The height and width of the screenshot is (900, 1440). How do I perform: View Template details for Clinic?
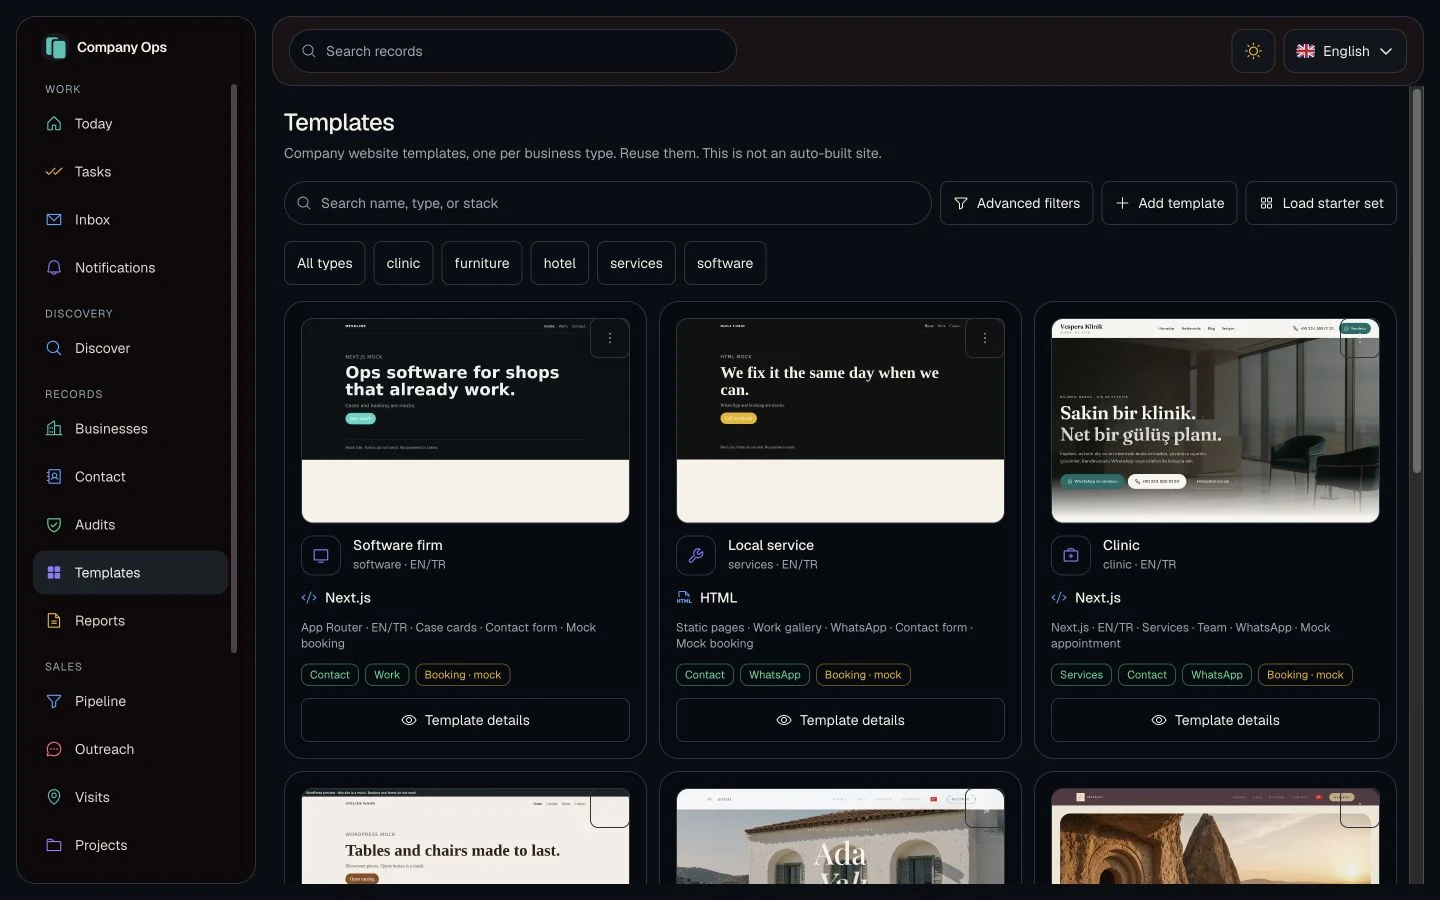[1215, 720]
